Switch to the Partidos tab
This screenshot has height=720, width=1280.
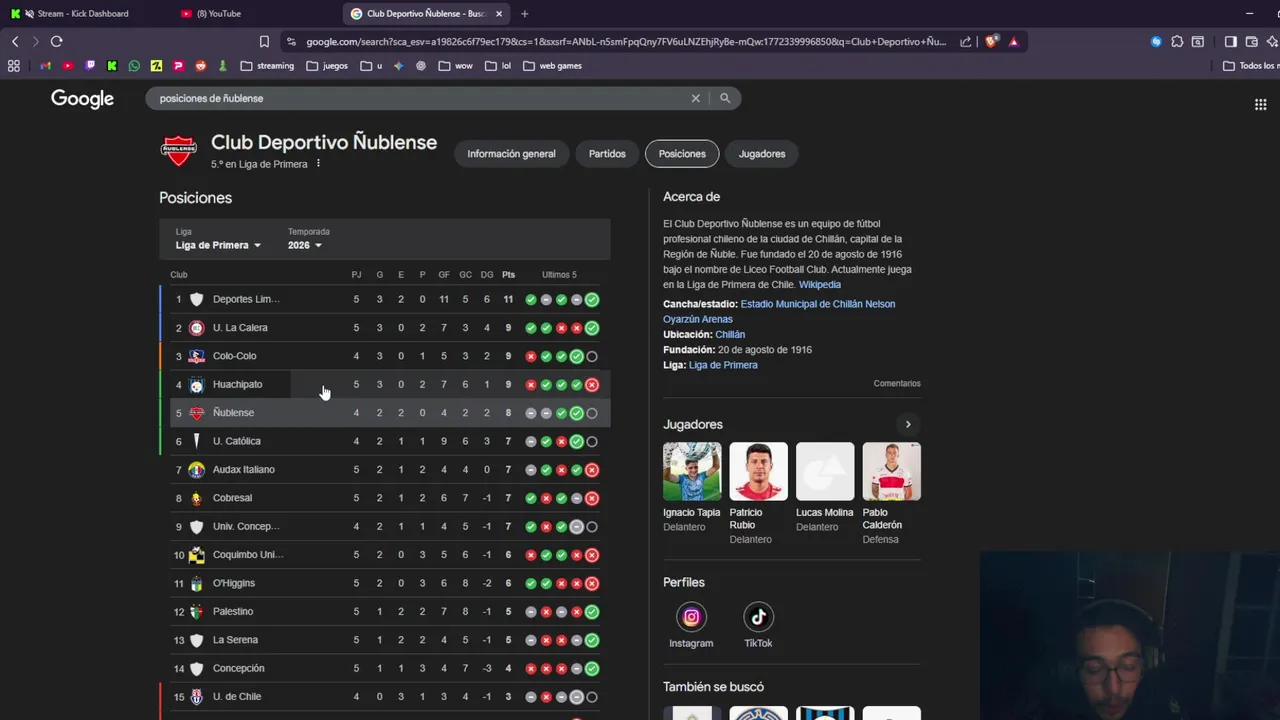click(607, 154)
